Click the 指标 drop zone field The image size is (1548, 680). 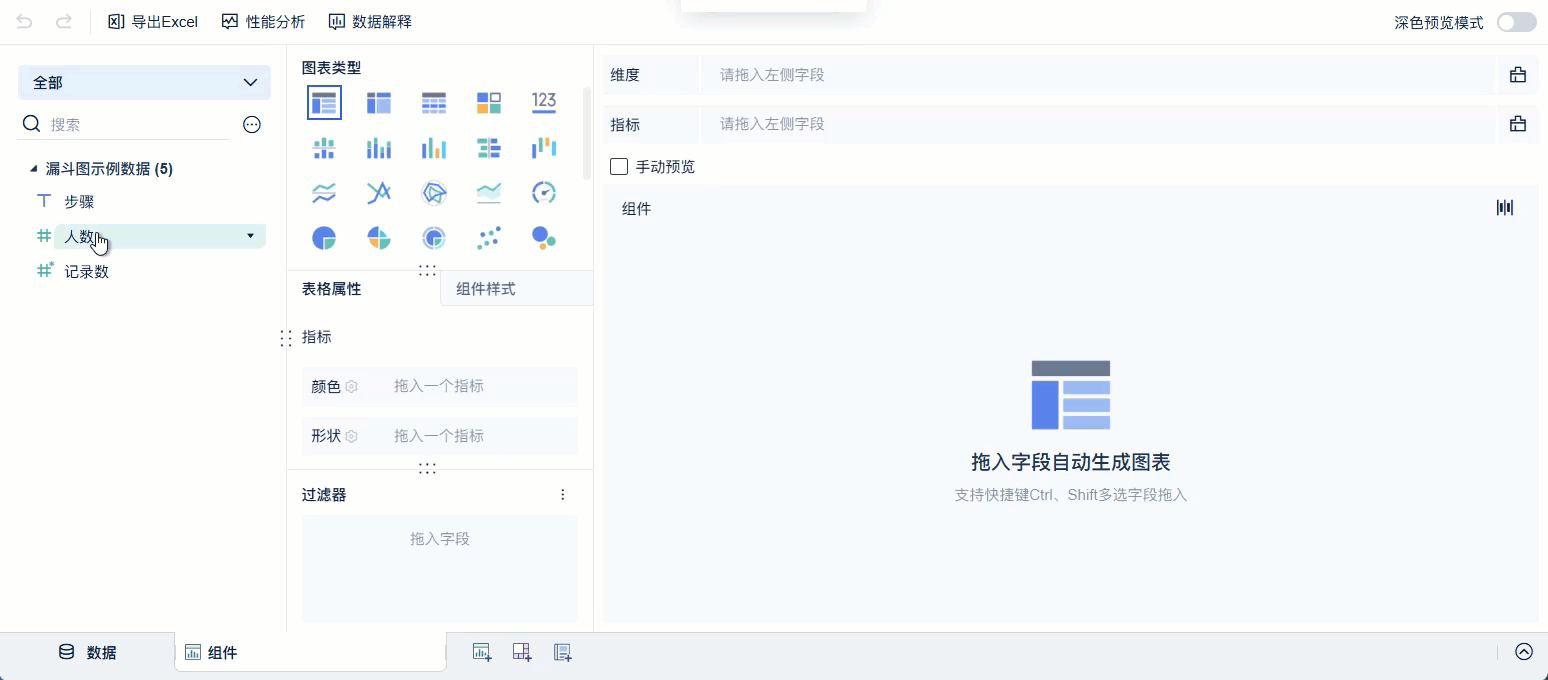(1098, 124)
